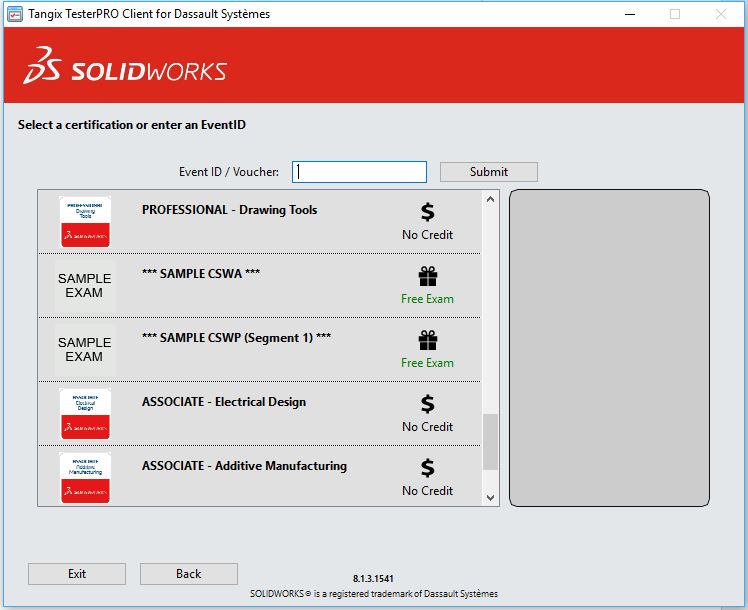Click version number 8.1.3.1541 text
The width and height of the screenshot is (748, 610).
point(374,579)
